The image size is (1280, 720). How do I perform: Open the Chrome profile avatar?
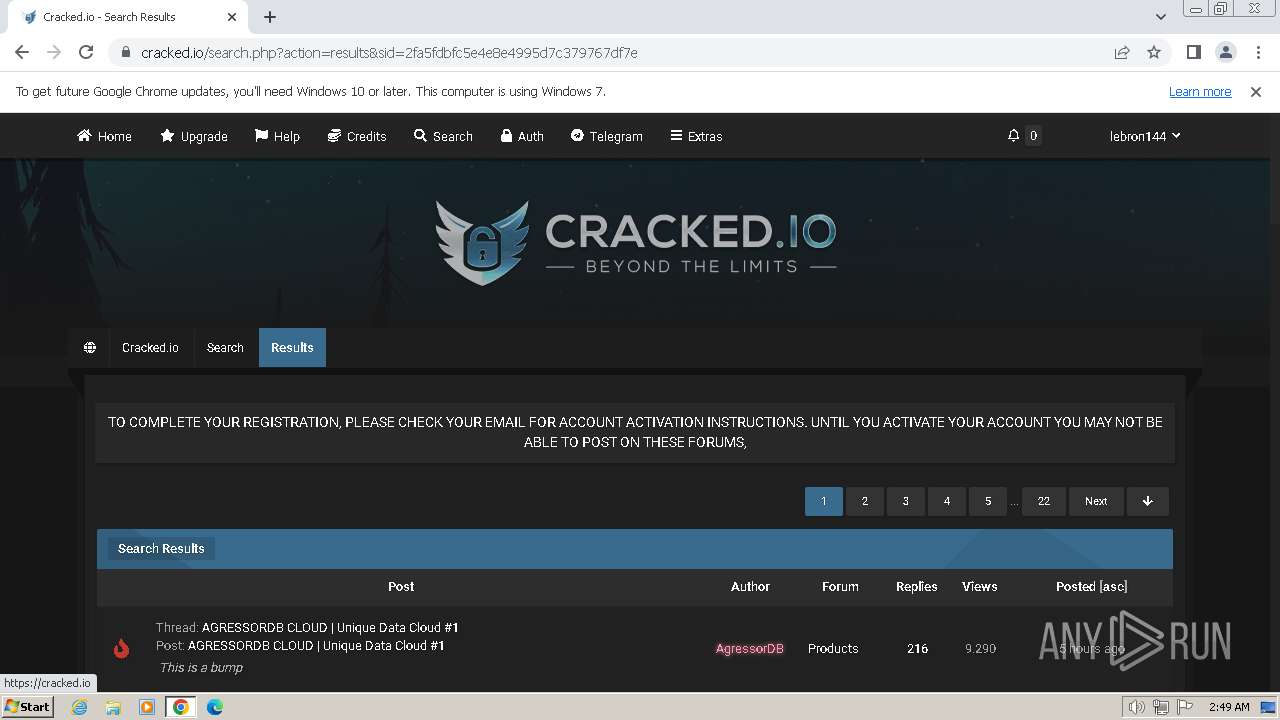pyautogui.click(x=1225, y=52)
